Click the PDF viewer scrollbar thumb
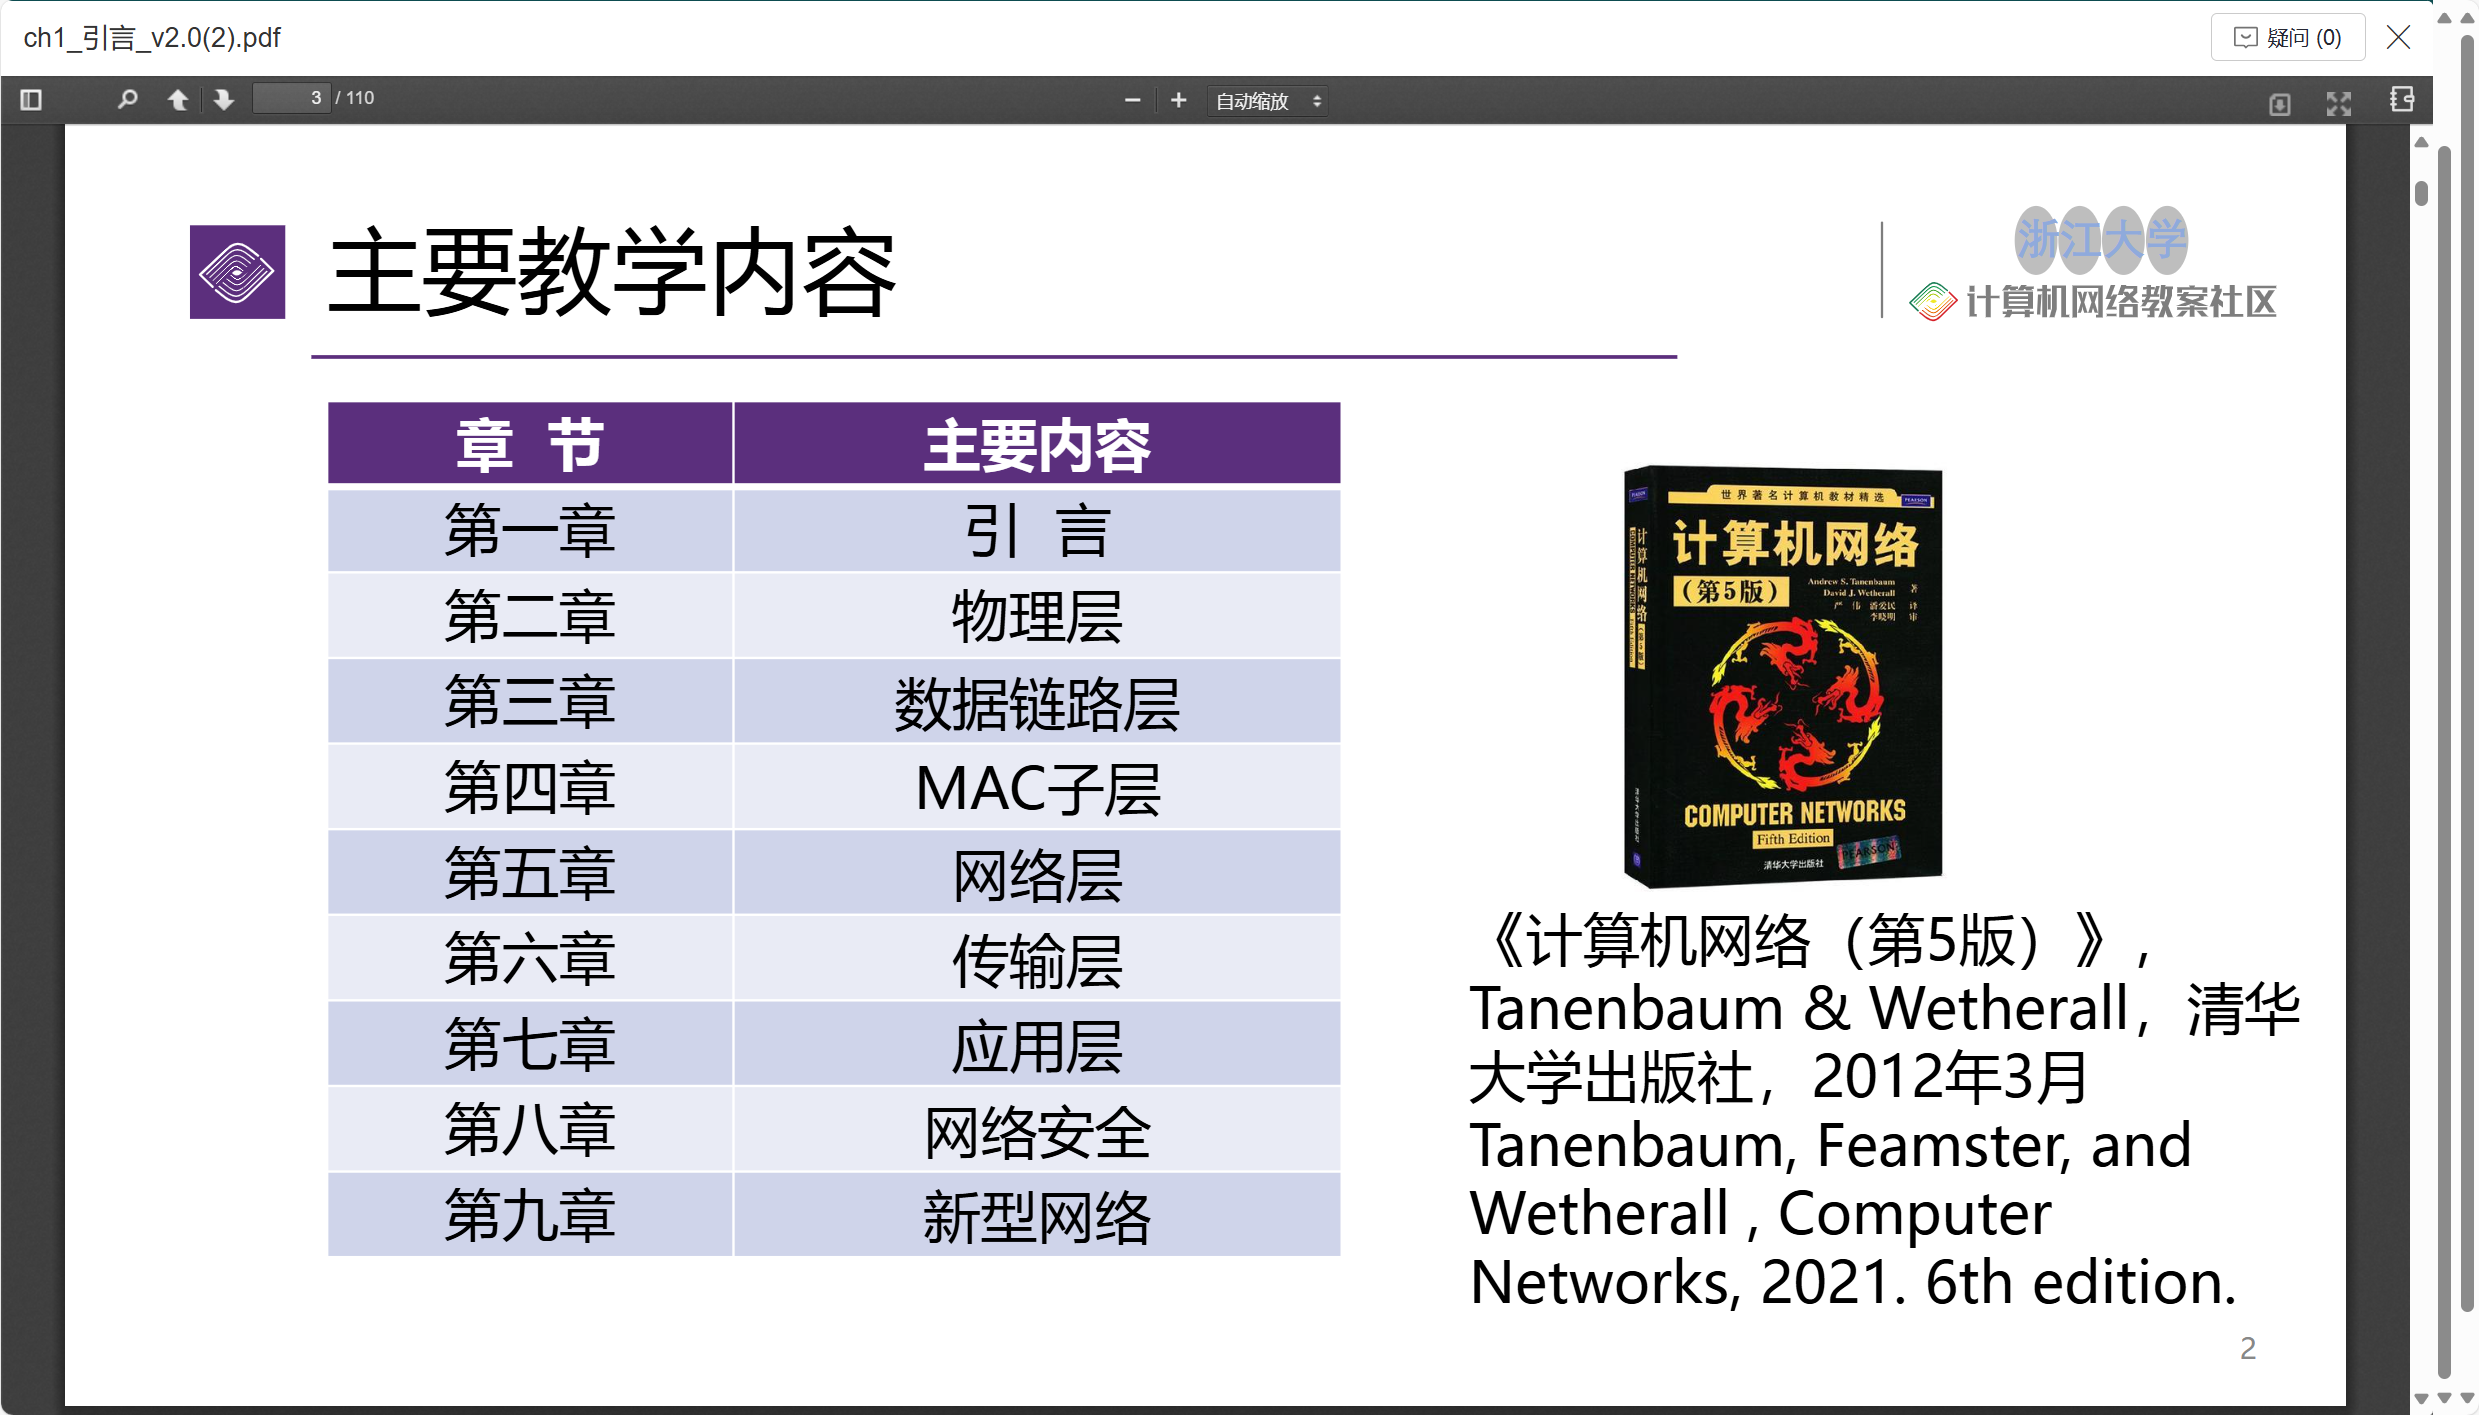Viewport: 2479px width, 1415px height. coord(2421,192)
